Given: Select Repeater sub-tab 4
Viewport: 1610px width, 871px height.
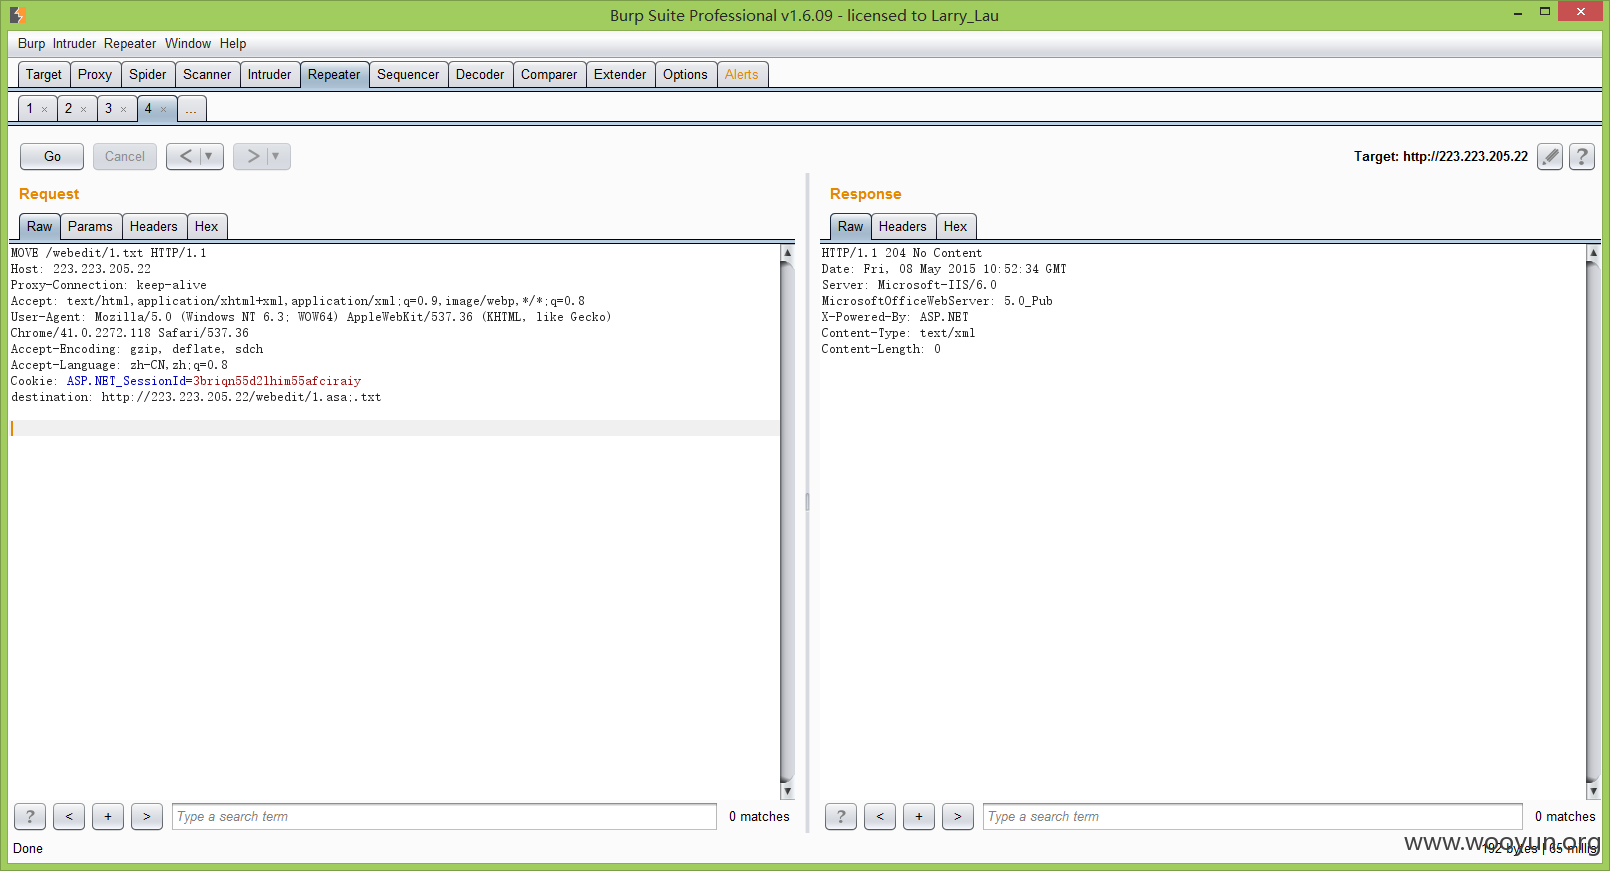Looking at the screenshot, I should [148, 109].
